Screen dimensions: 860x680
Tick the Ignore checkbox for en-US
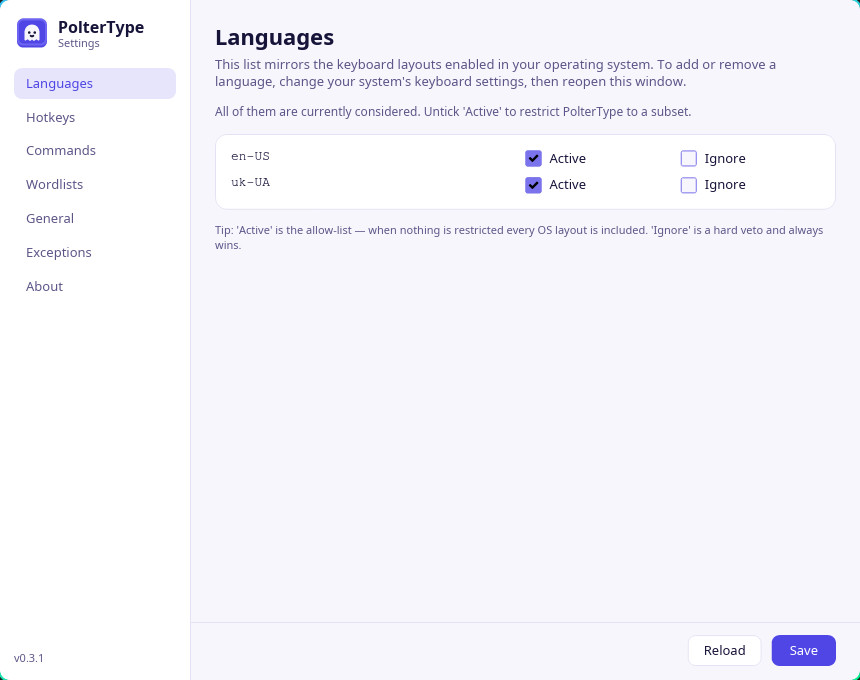[688, 158]
